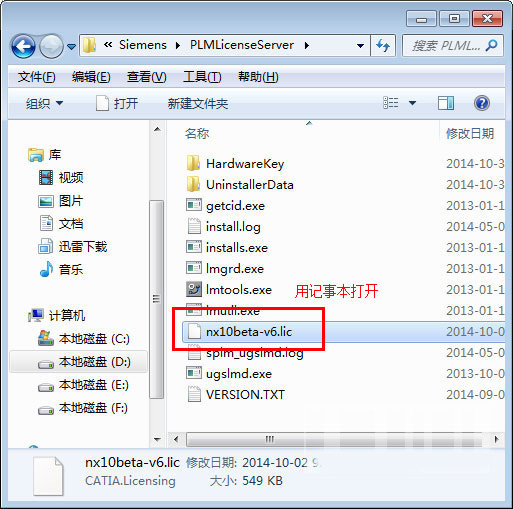Viewport: 513px width, 509px height.
Task: Select 本地磁盘 (C:) in navigation pane
Action: (x=84, y=339)
